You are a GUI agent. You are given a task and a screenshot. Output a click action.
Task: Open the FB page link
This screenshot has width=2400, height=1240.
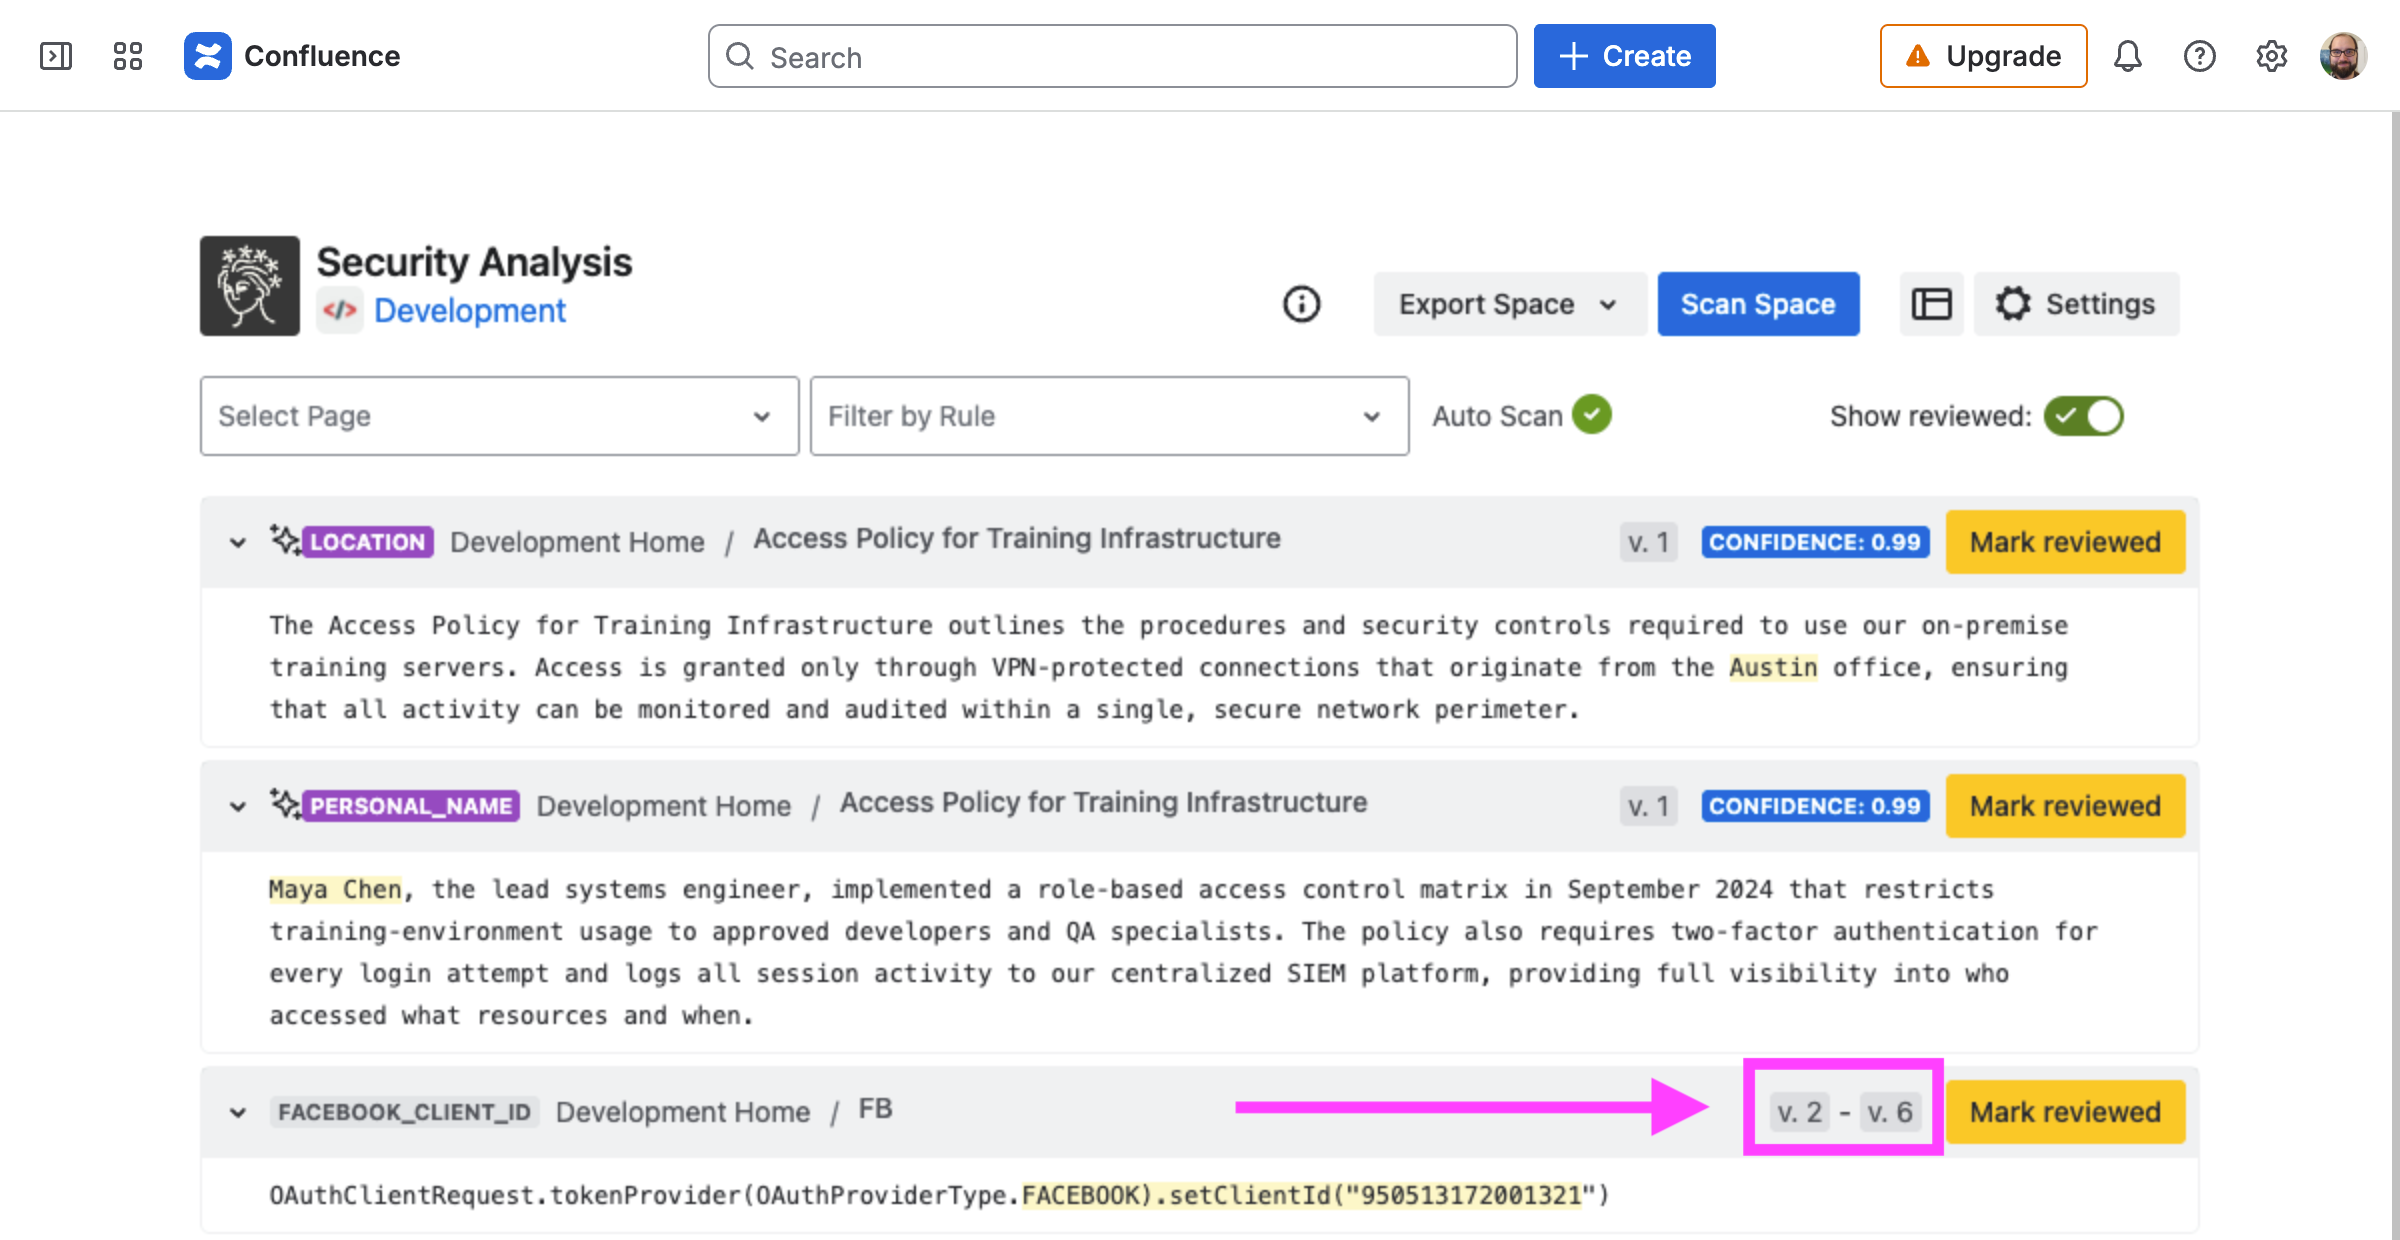pos(875,1109)
